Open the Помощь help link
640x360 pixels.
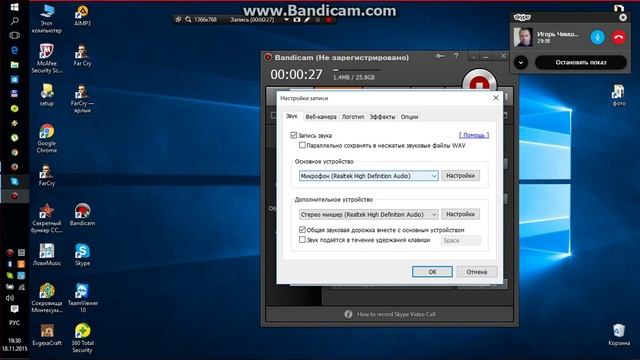(x=474, y=135)
